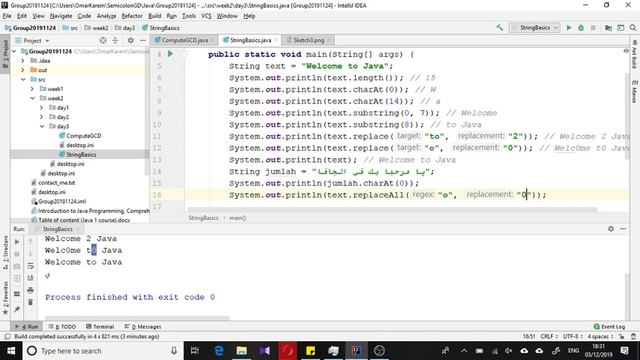Open the Build menu

[154, 16]
